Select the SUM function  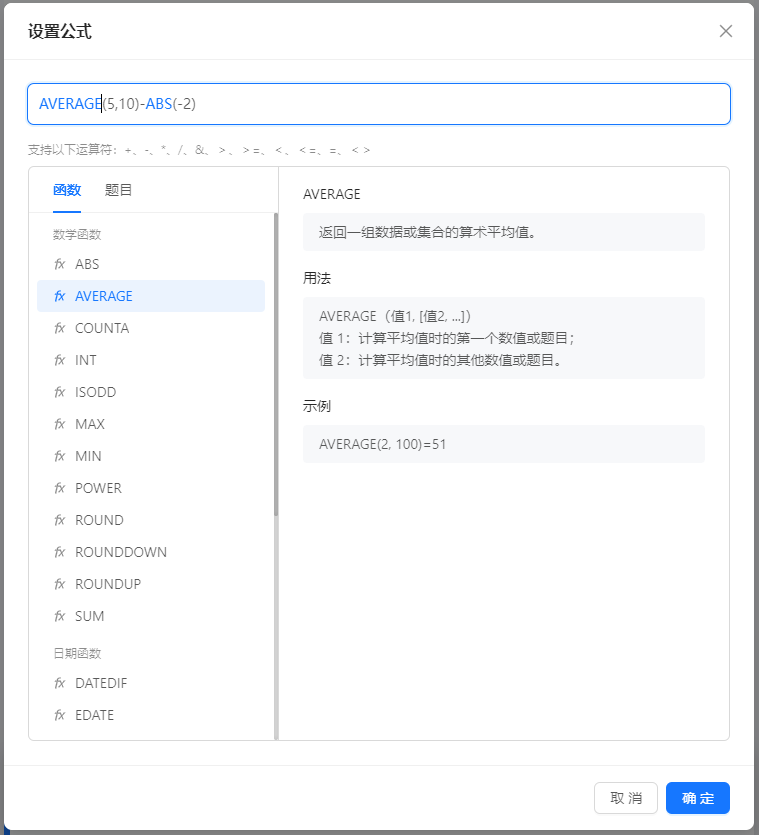[151, 616]
